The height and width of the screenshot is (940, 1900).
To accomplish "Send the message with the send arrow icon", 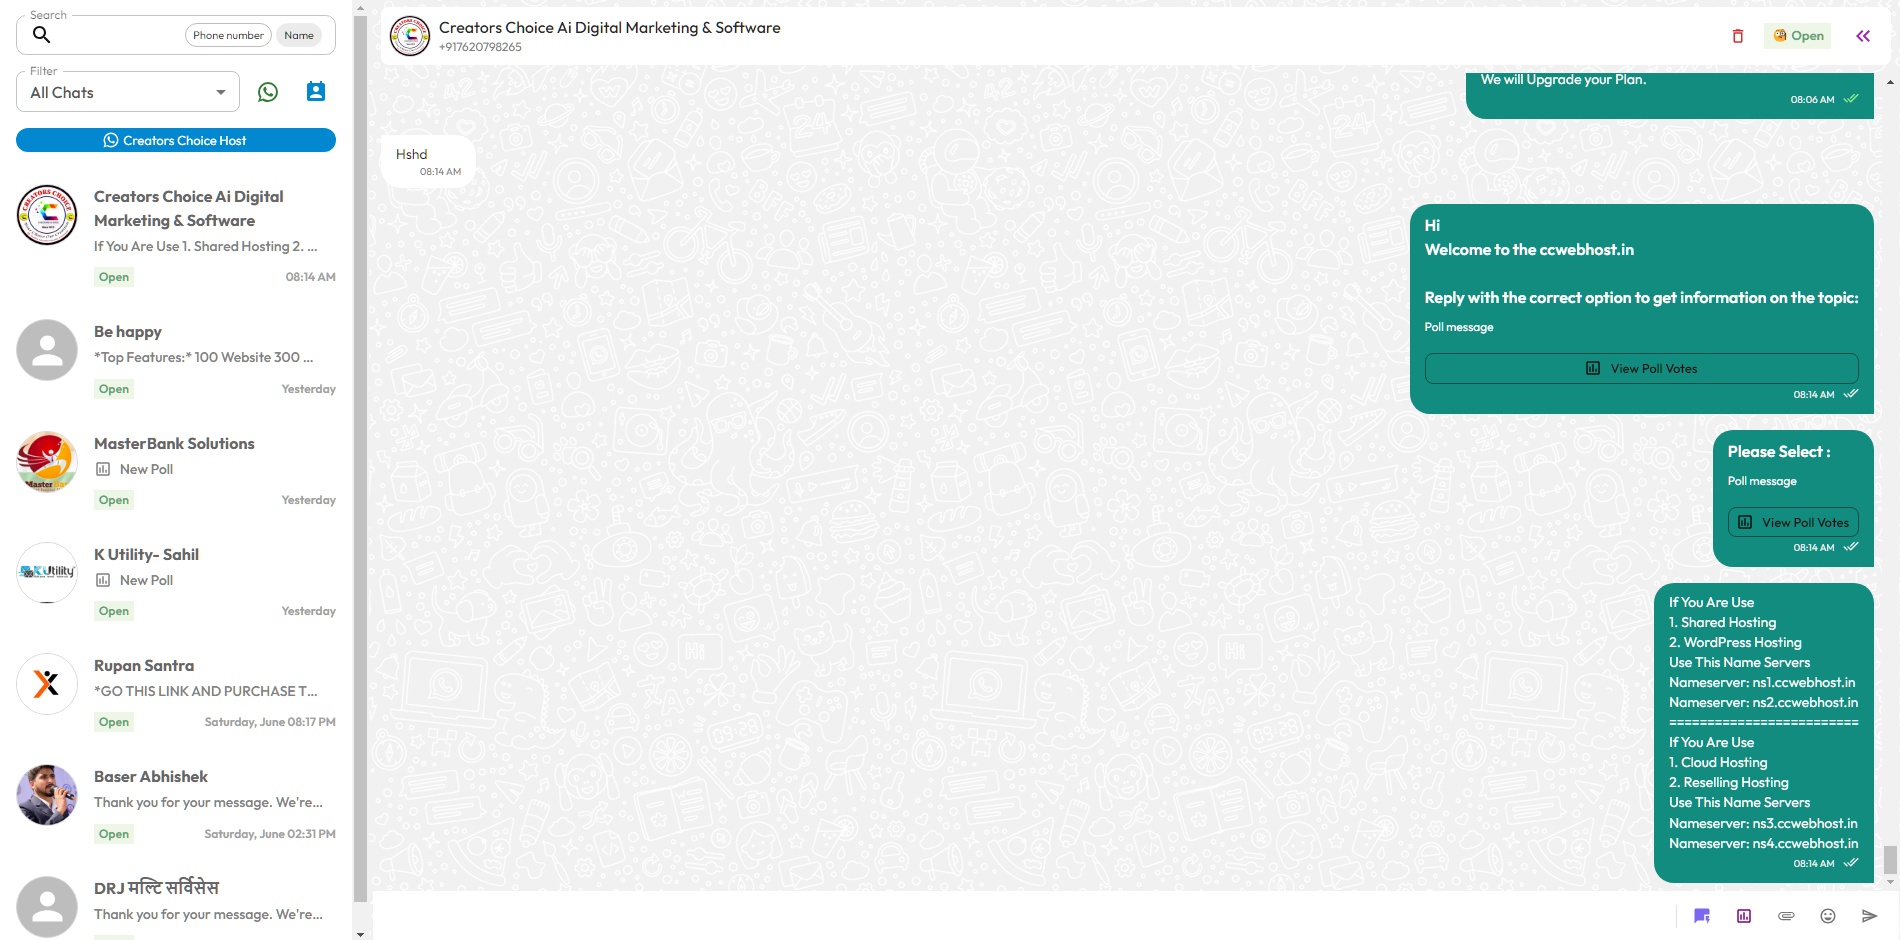I will coord(1869,916).
